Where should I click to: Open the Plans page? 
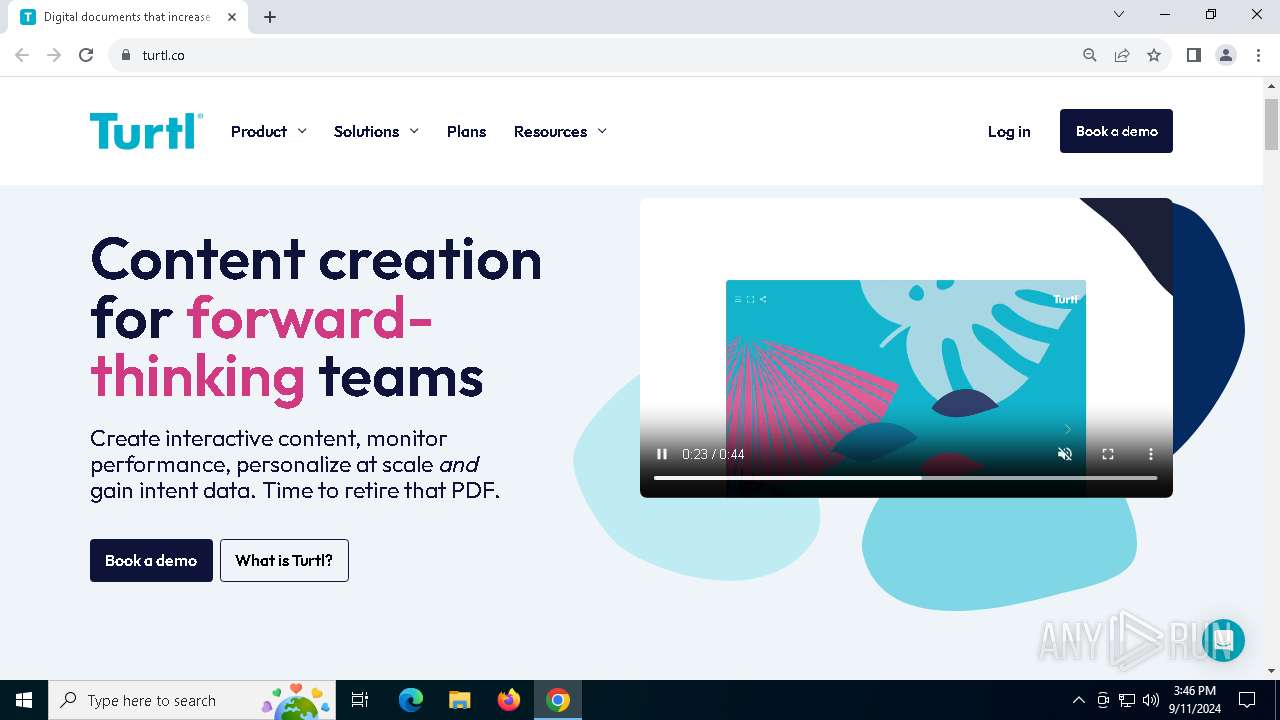[466, 131]
